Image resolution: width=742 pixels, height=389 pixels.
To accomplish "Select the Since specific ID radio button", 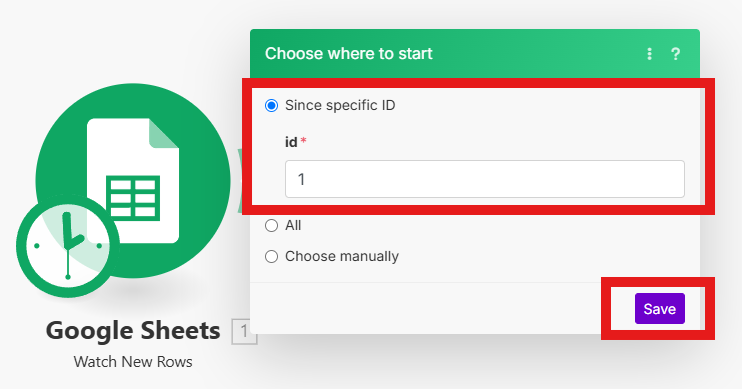I will pyautogui.click(x=271, y=105).
